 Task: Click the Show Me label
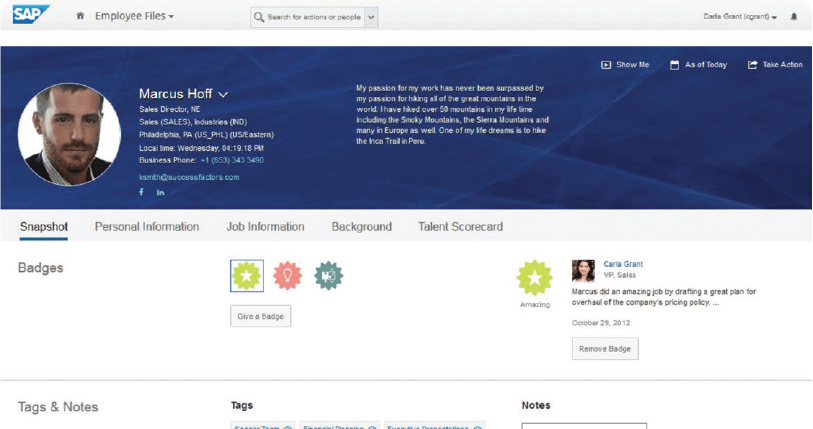(x=633, y=65)
